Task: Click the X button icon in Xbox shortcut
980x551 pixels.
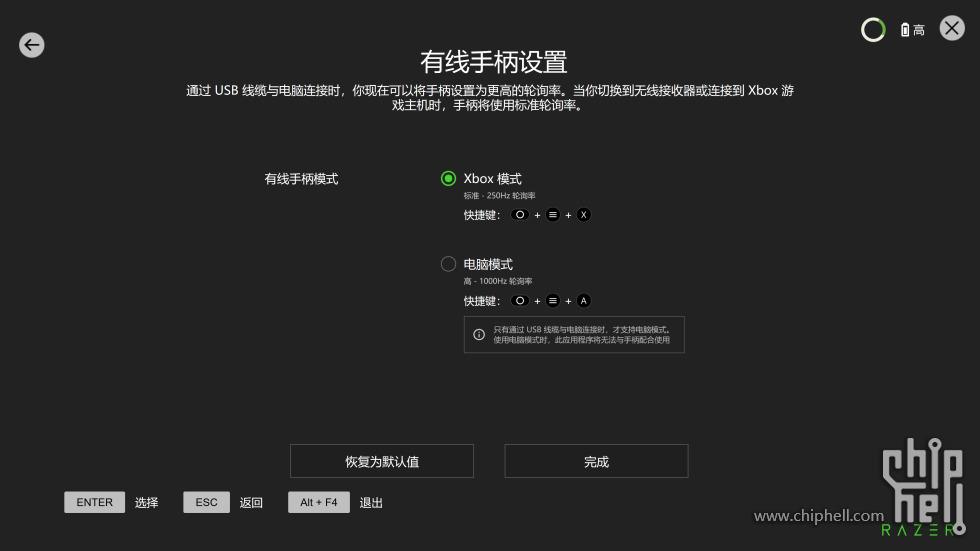Action: click(584, 215)
